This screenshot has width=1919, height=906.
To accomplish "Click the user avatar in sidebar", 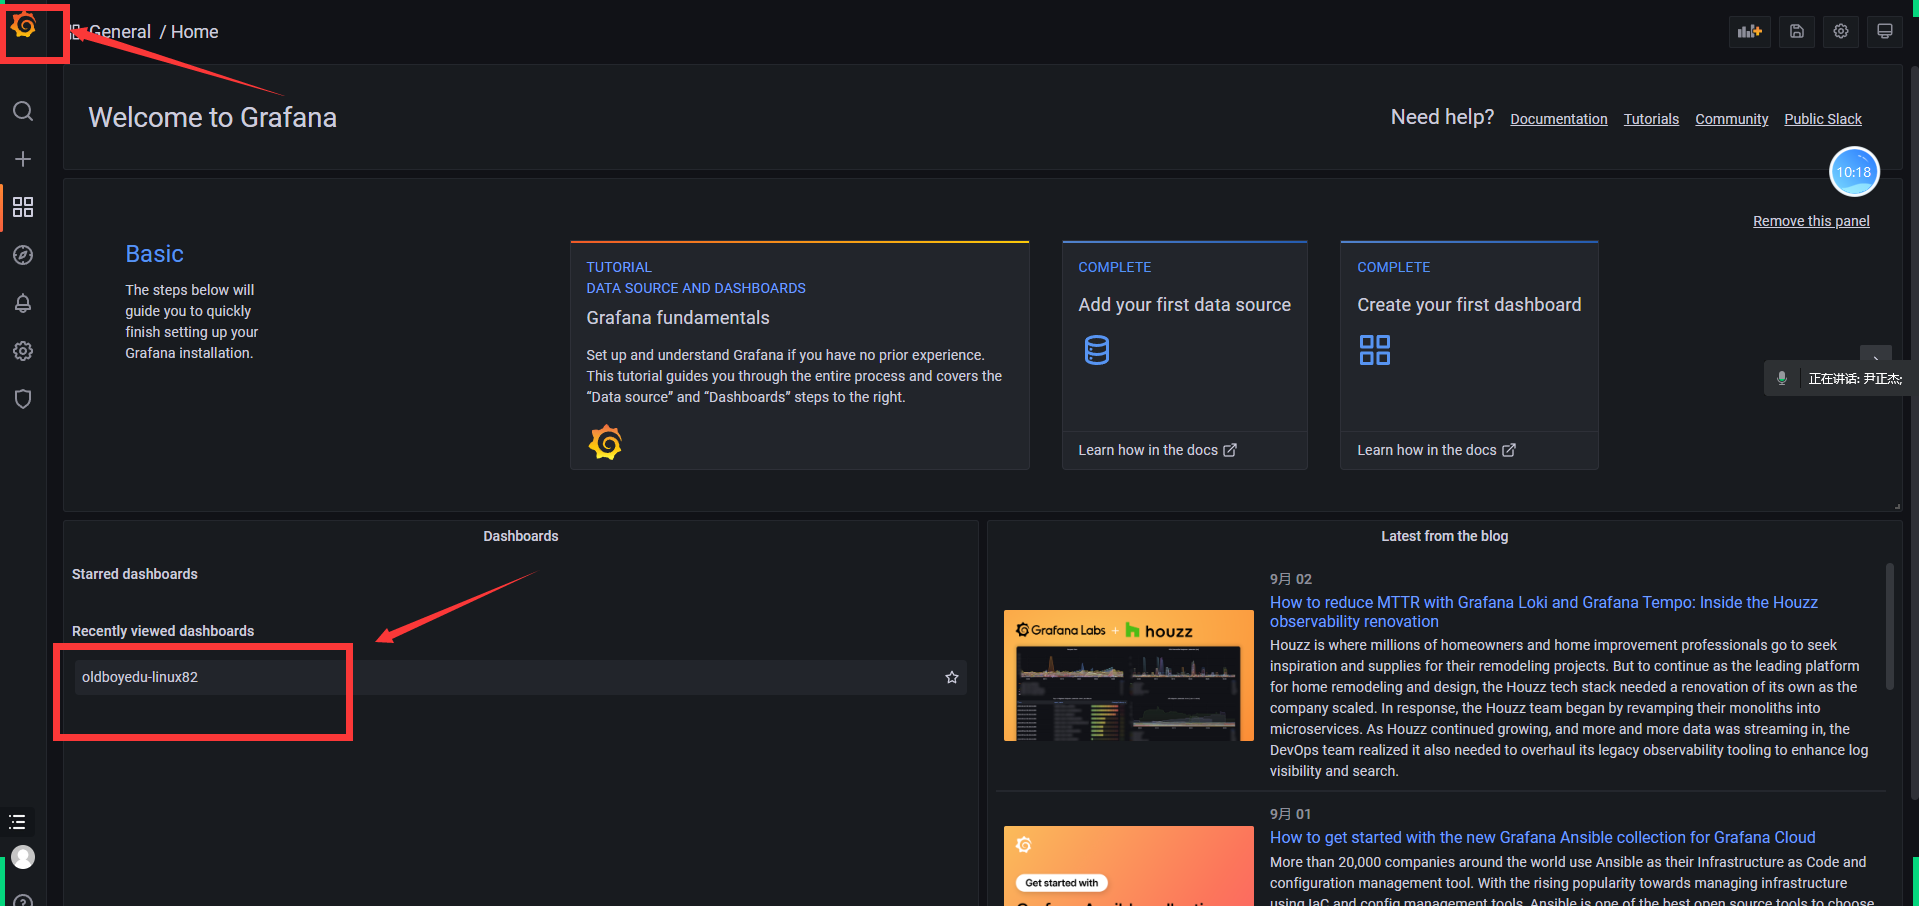I will (23, 857).
